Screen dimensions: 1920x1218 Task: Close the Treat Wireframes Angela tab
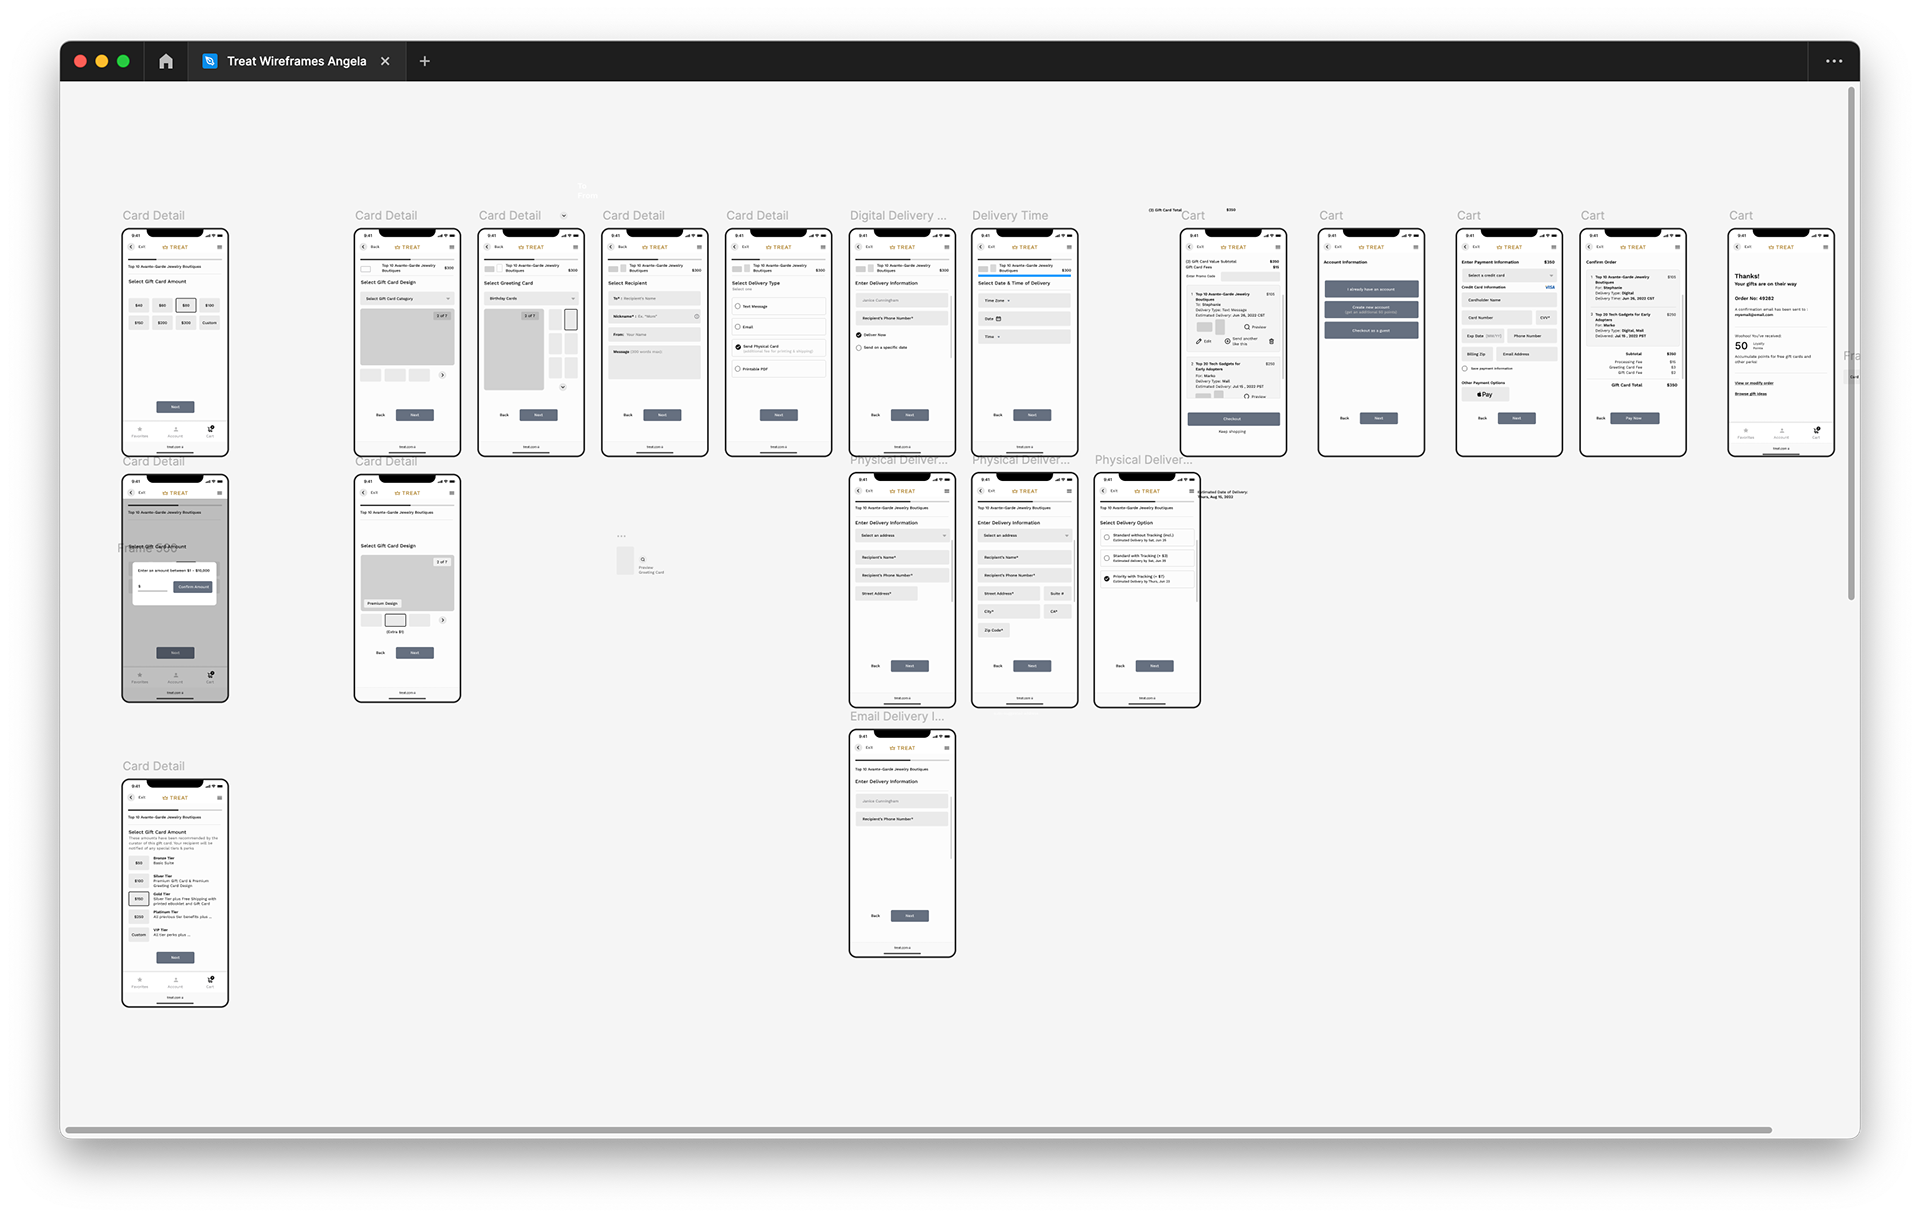[x=385, y=61]
